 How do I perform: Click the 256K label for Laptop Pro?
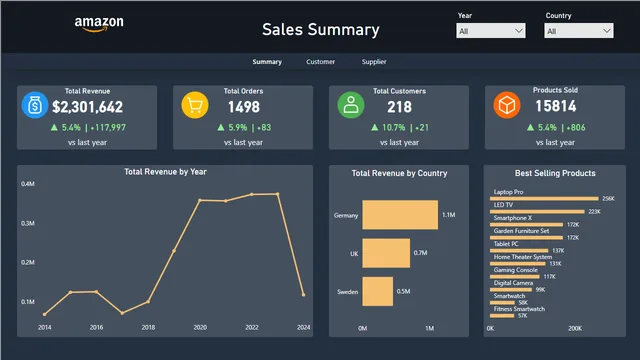[608, 199]
